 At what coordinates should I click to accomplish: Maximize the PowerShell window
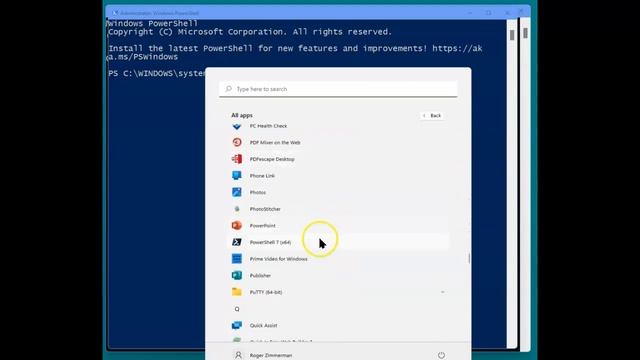[488, 13]
